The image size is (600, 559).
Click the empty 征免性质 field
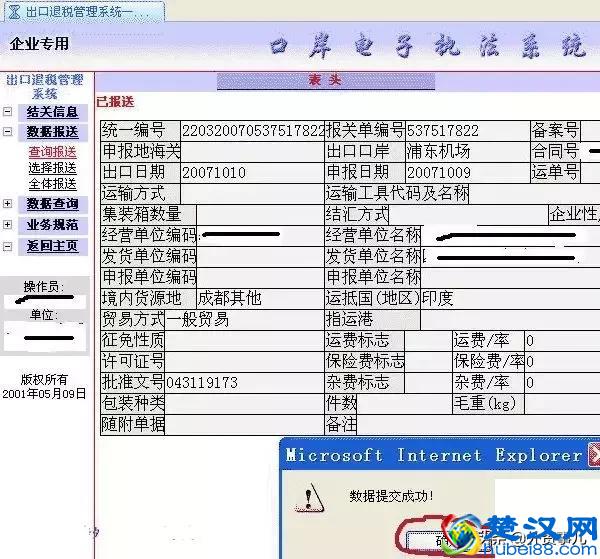click(244, 341)
